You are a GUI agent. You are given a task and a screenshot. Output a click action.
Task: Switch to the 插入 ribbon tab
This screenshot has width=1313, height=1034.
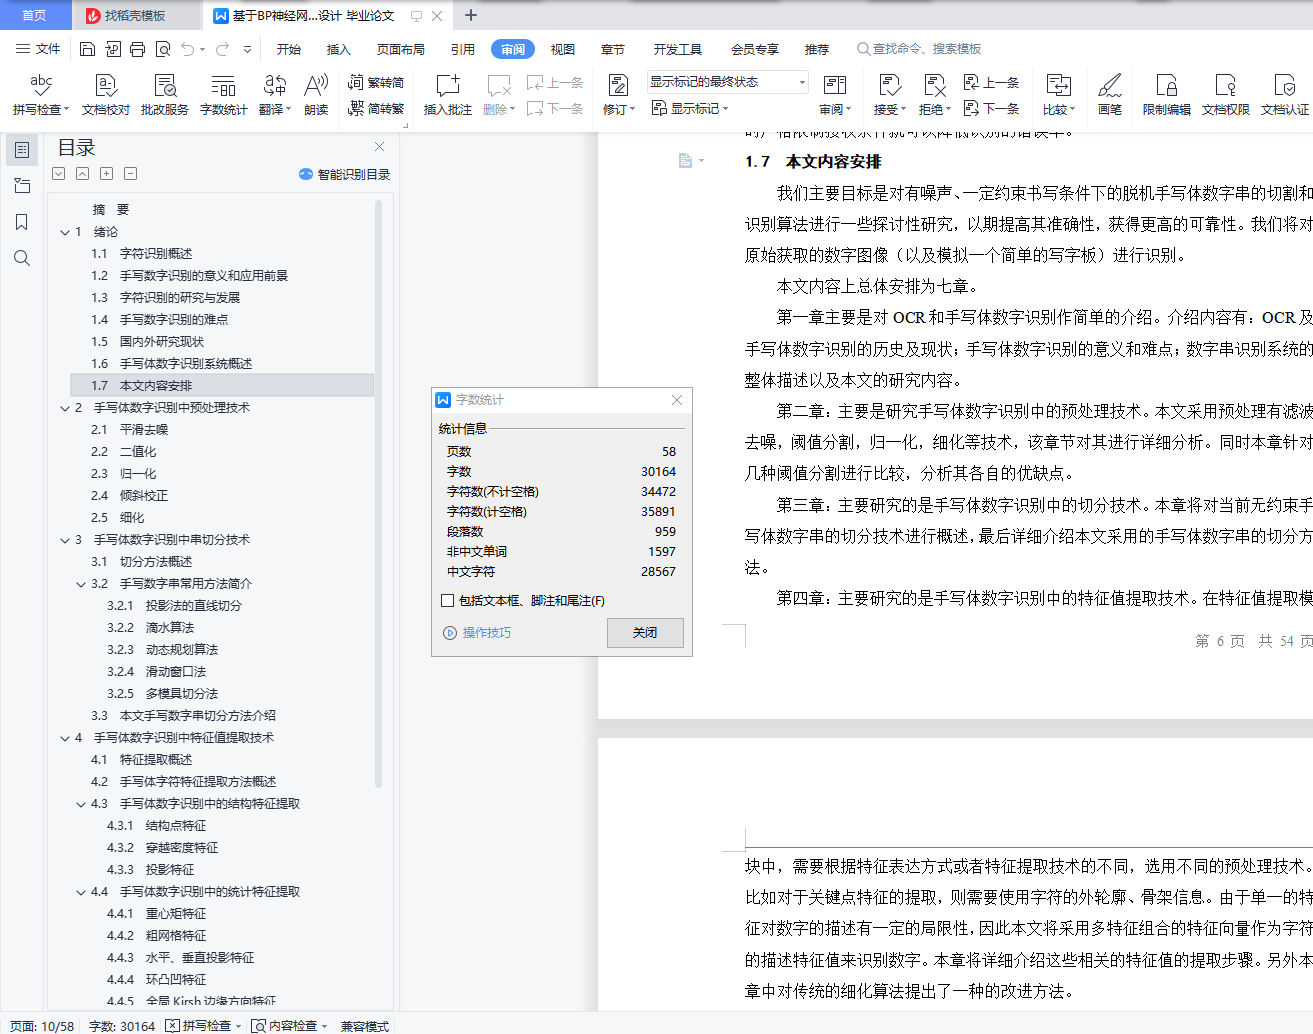(x=339, y=49)
